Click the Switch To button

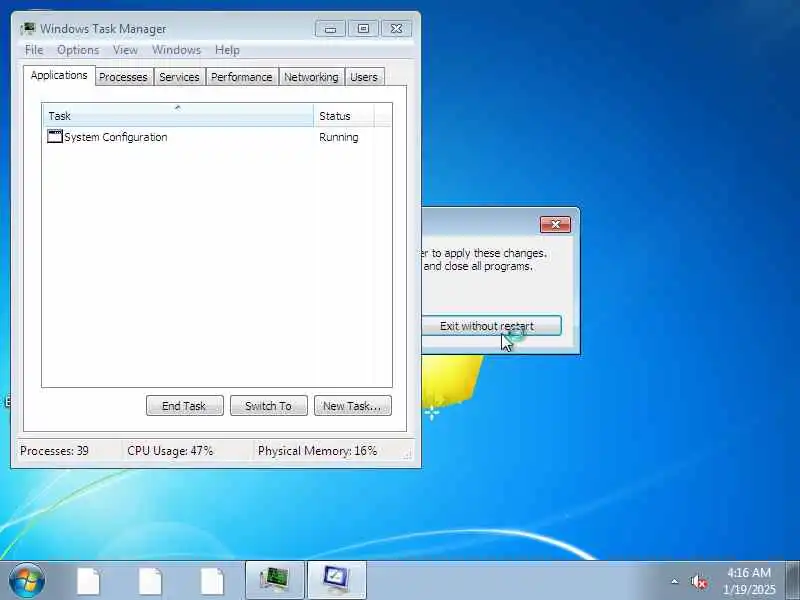[x=269, y=406]
